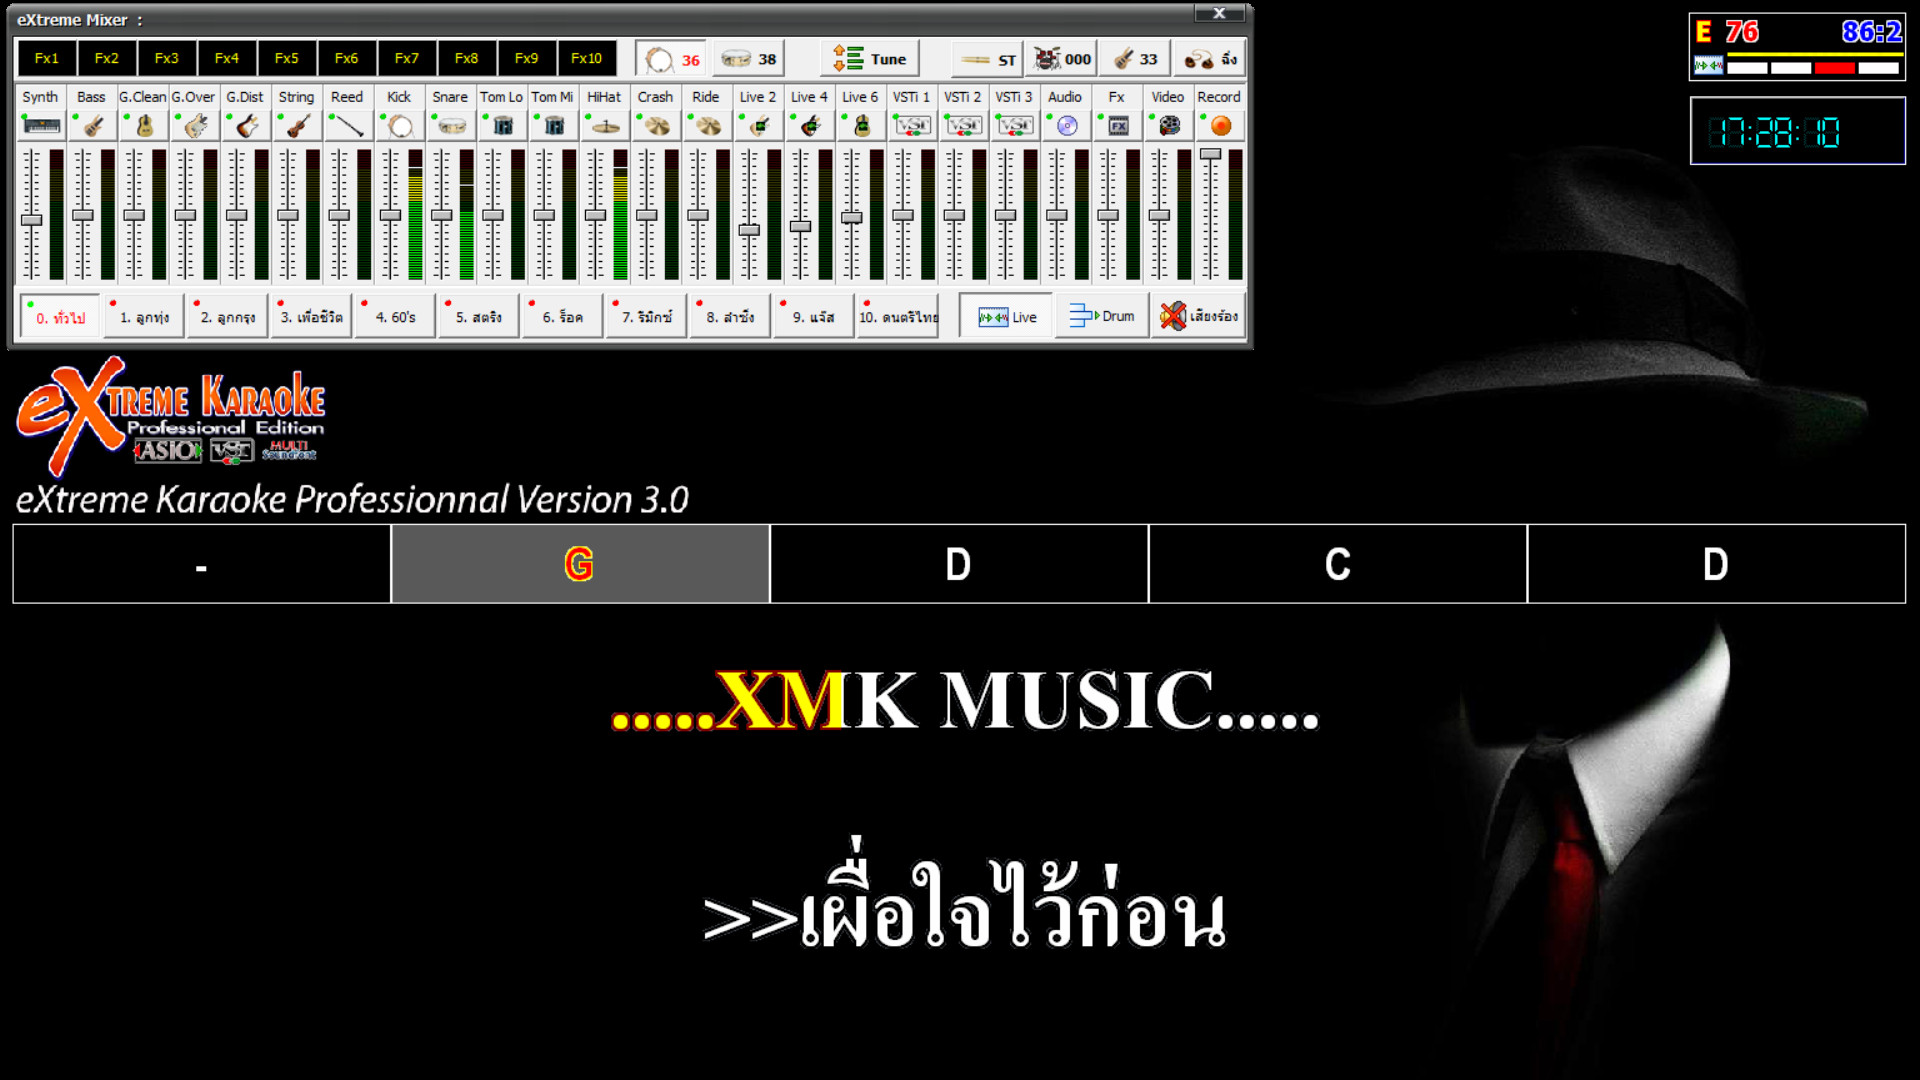Open the Kick drum channel icon
This screenshot has height=1080, width=1920.
click(x=398, y=125)
